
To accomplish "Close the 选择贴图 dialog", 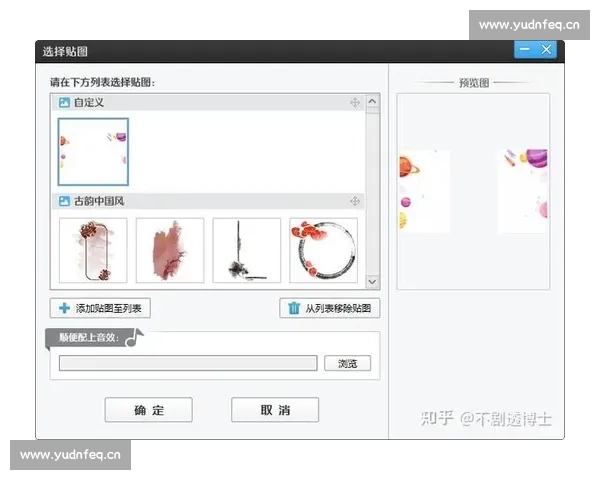I will point(546,49).
